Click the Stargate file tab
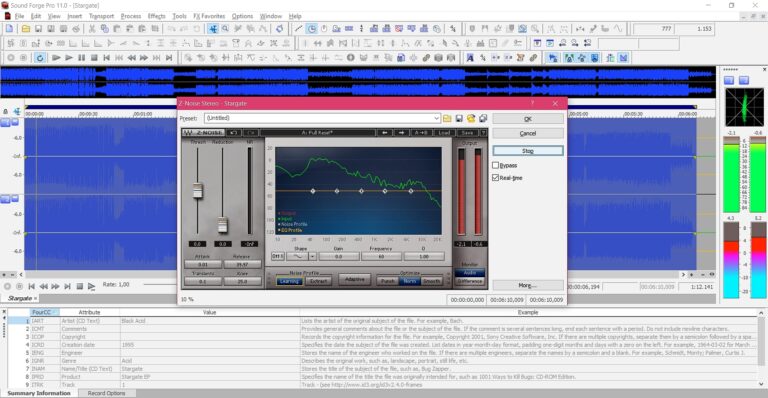Image resolution: width=768 pixels, height=398 pixels. [20, 298]
